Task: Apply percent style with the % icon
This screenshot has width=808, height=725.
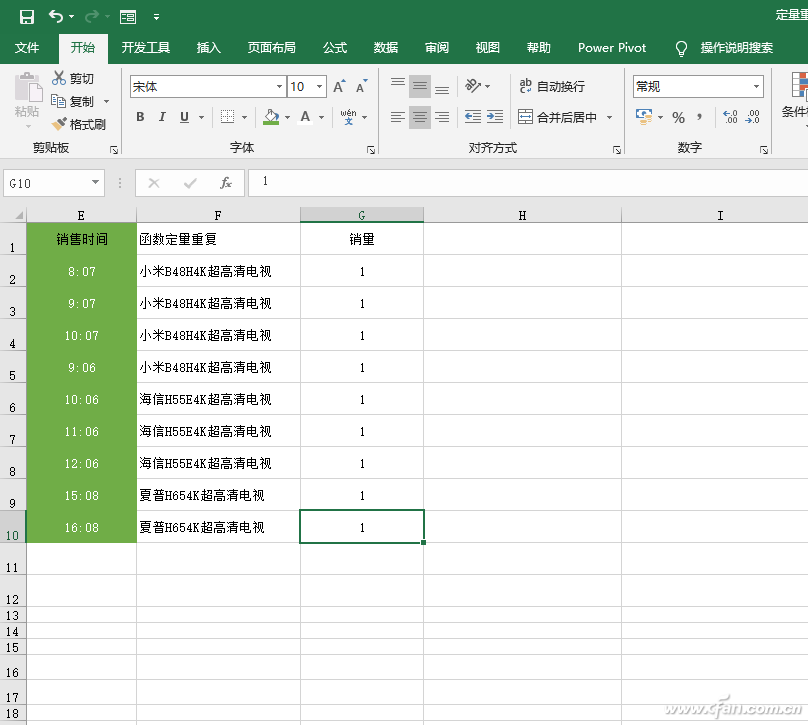Action: coord(678,117)
